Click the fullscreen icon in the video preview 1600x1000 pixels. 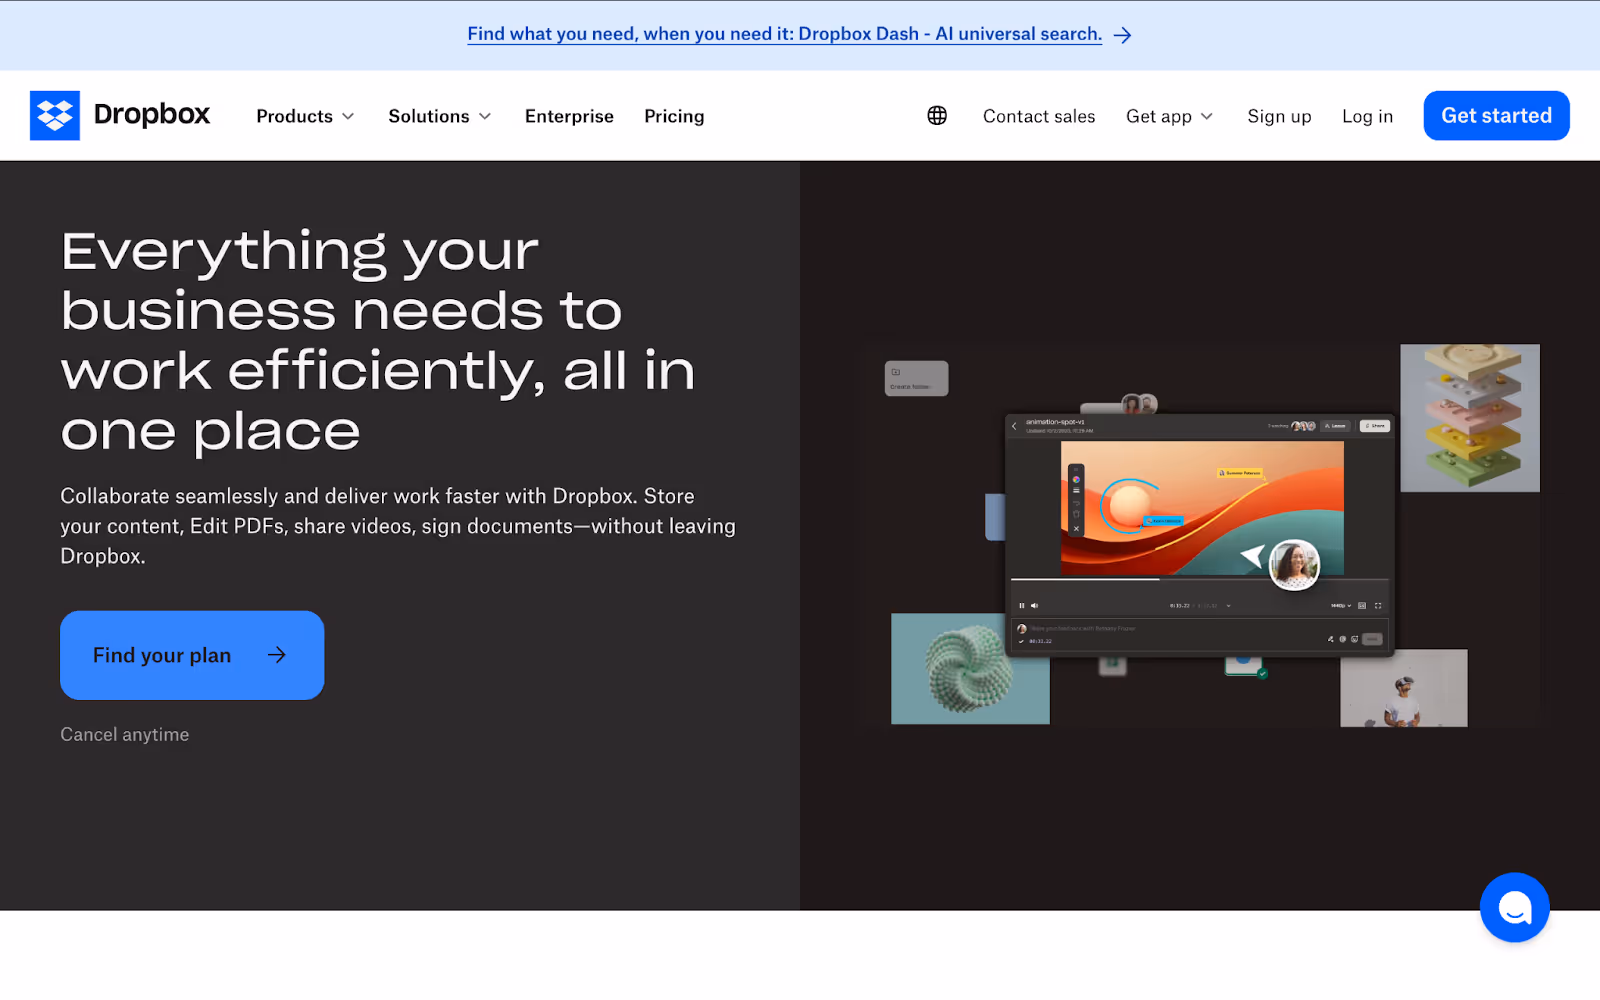(x=1378, y=605)
